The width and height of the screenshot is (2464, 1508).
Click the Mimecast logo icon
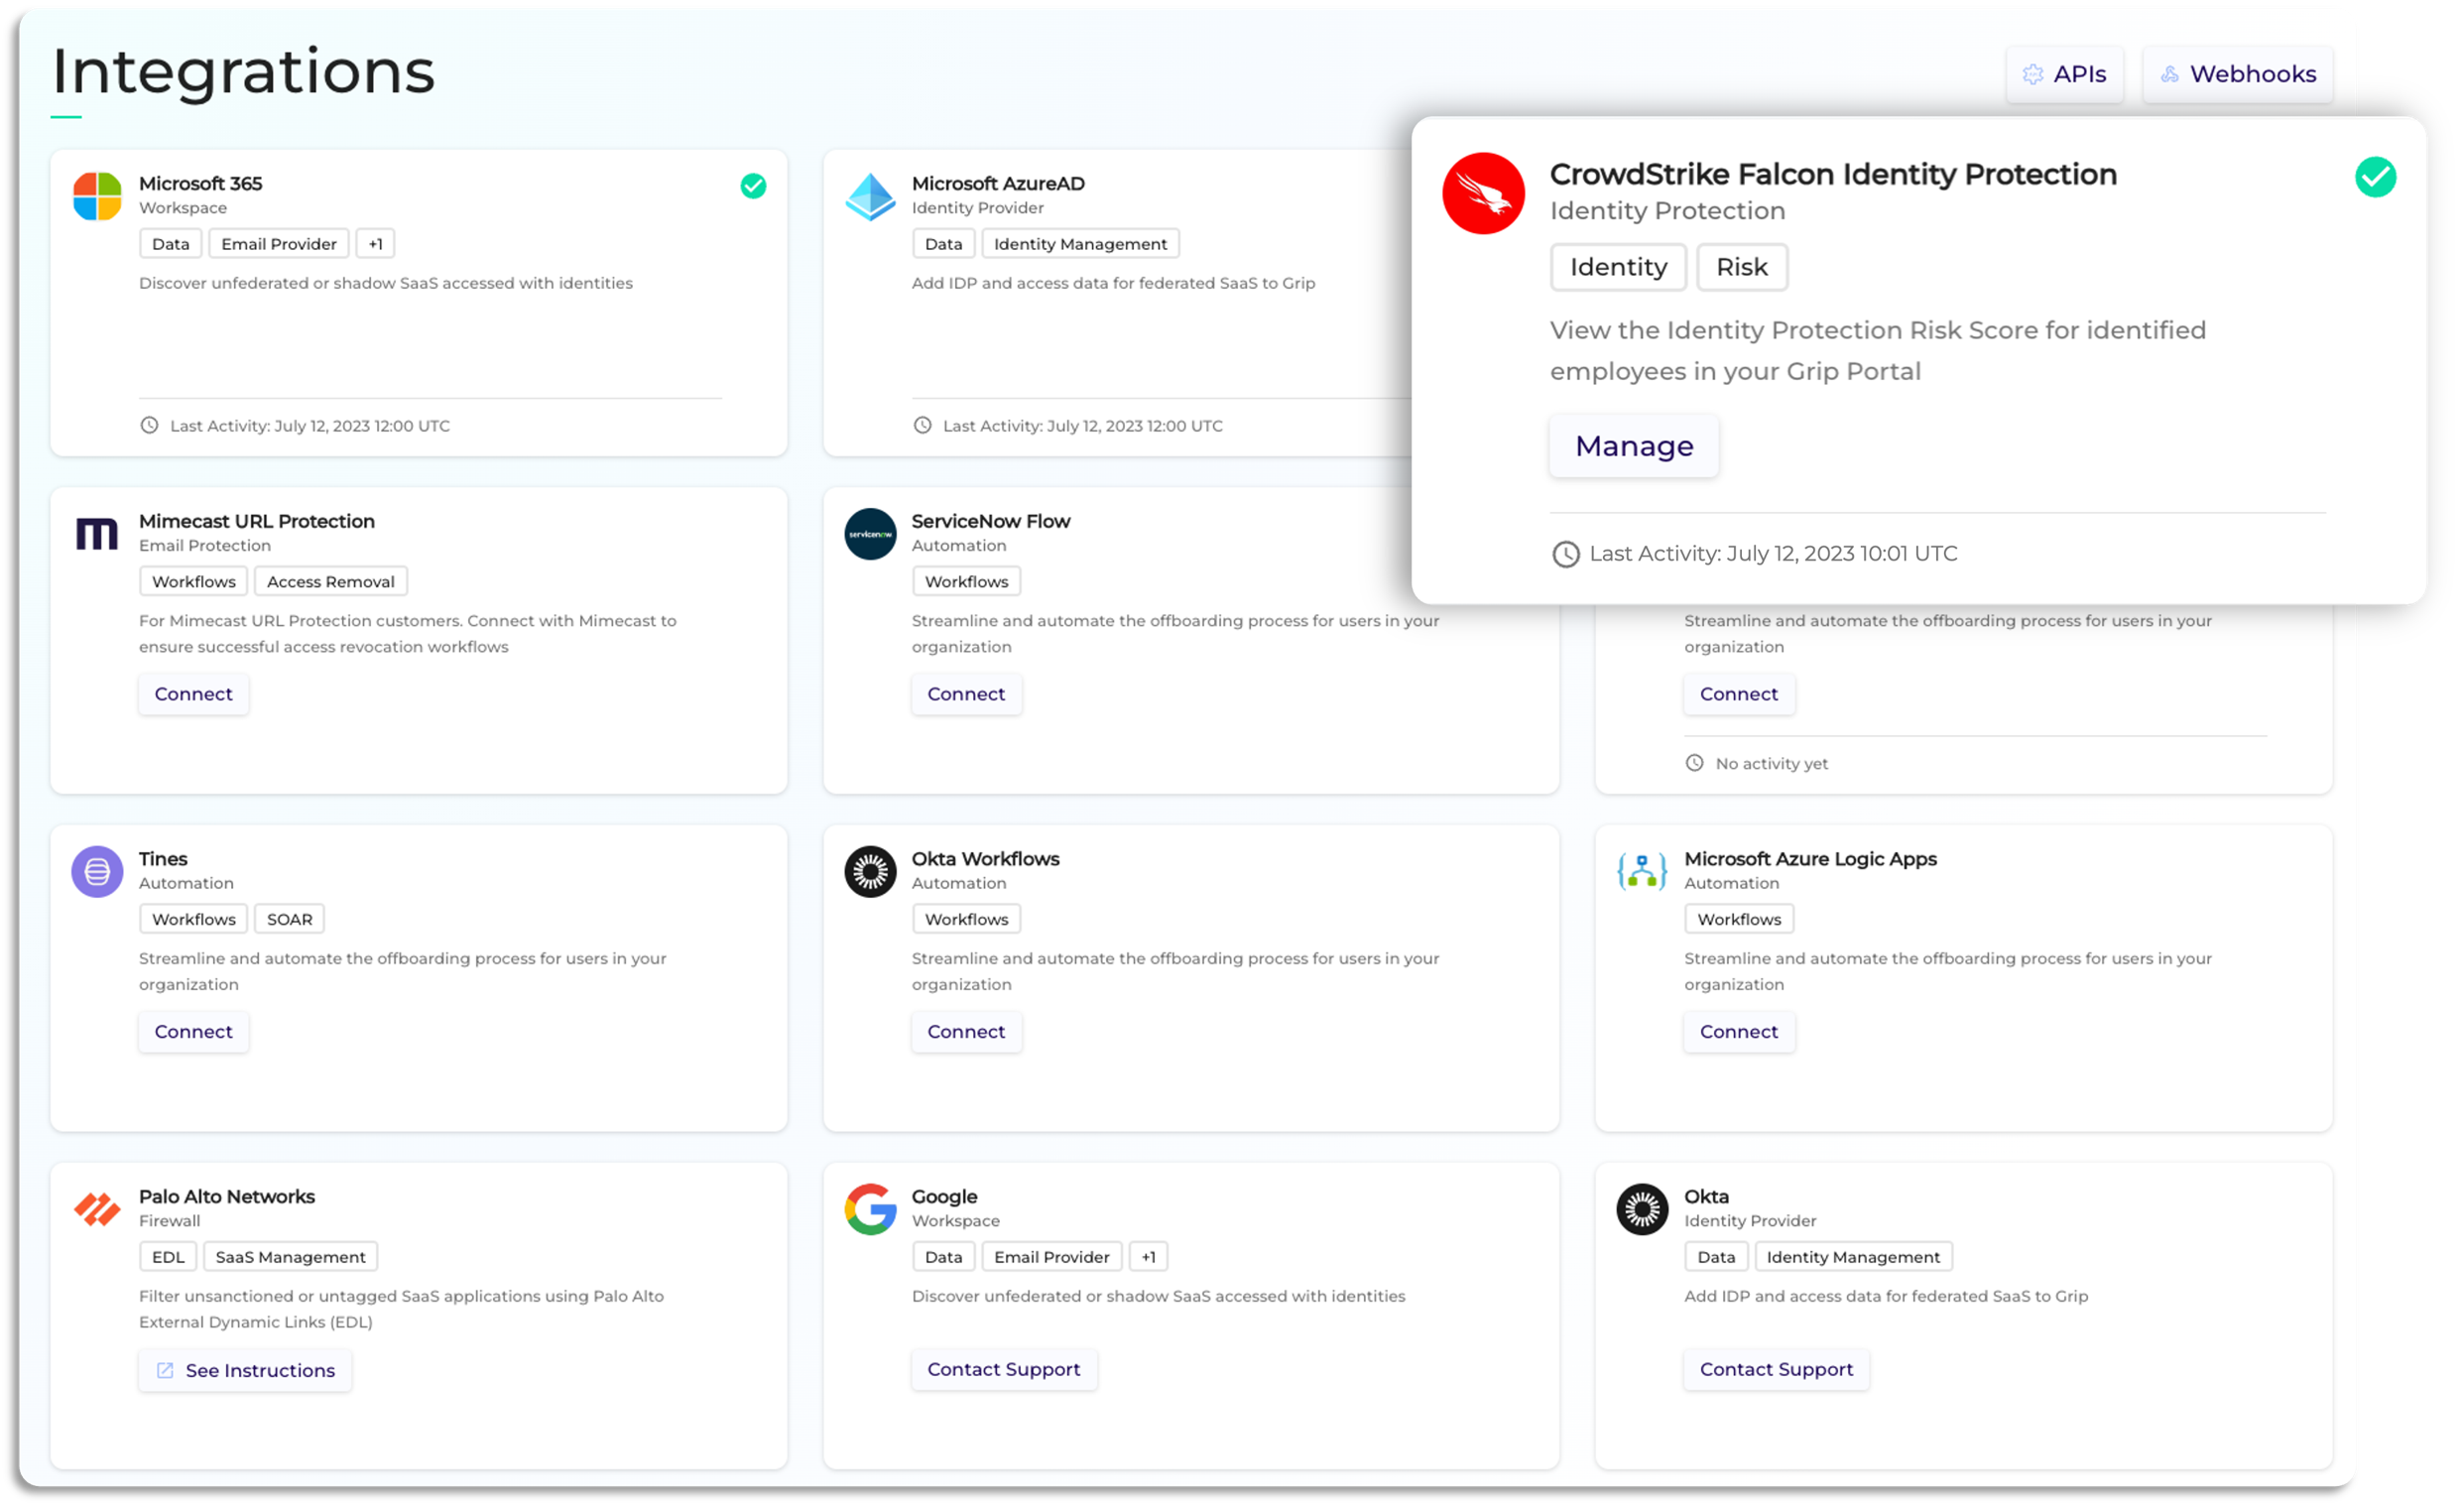click(x=97, y=533)
